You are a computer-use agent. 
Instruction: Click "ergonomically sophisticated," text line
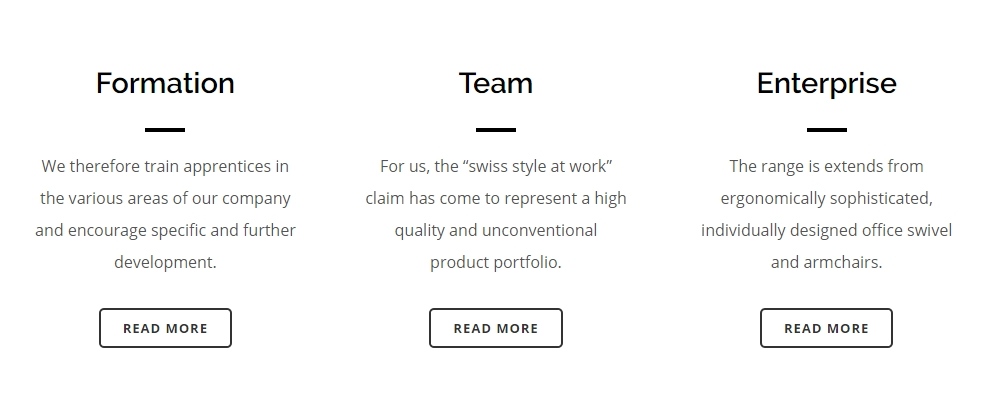pyautogui.click(x=826, y=198)
